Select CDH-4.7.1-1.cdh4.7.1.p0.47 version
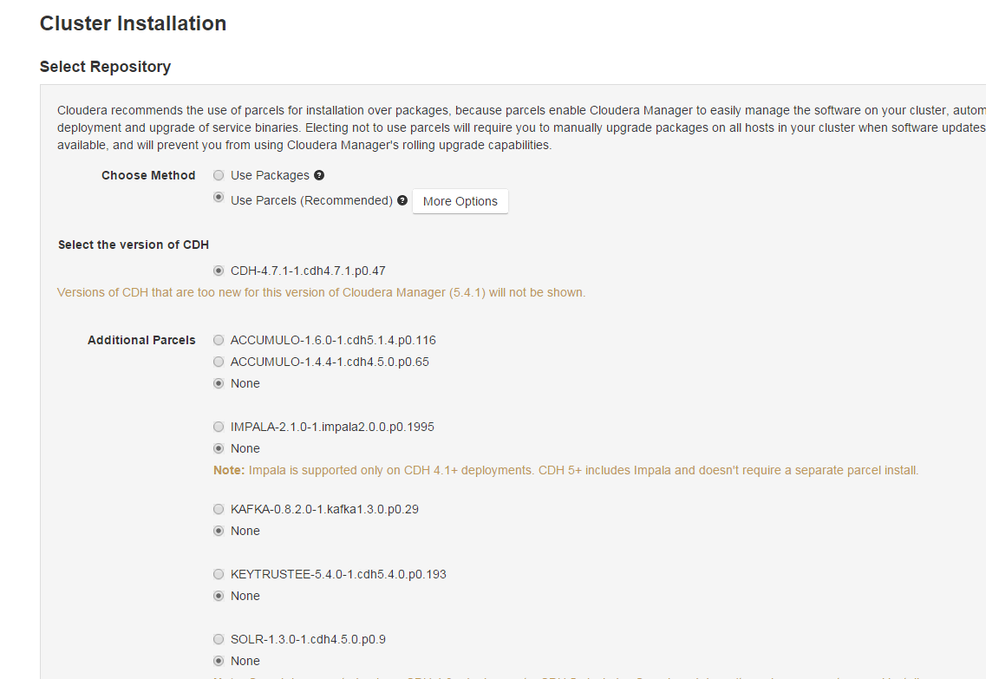The height and width of the screenshot is (679, 999). (219, 270)
